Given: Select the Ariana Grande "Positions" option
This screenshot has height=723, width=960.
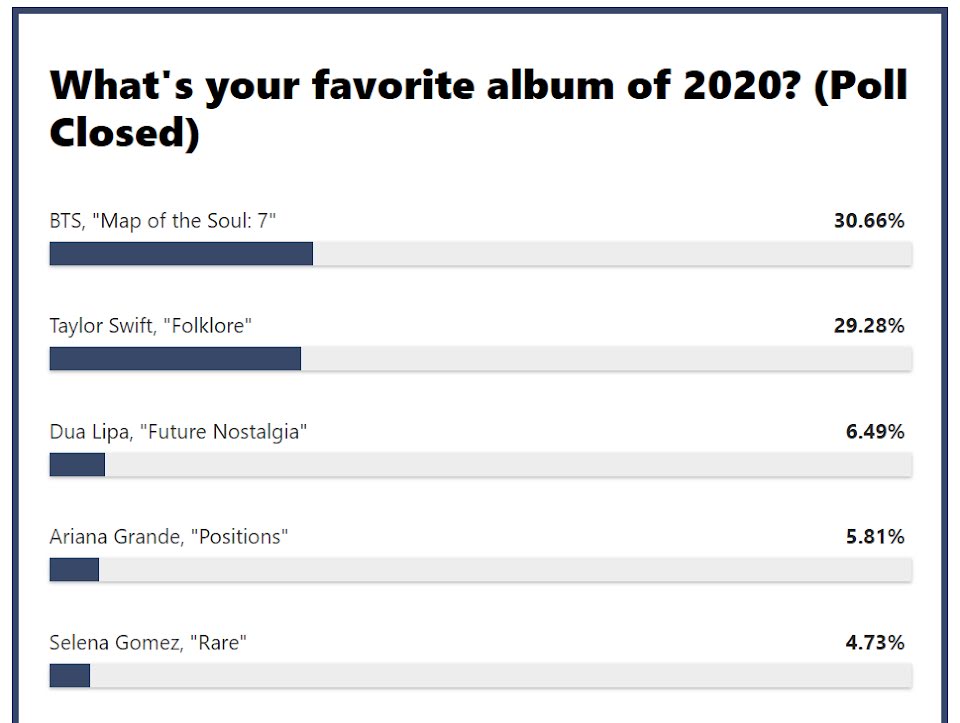Looking at the screenshot, I should [x=168, y=537].
